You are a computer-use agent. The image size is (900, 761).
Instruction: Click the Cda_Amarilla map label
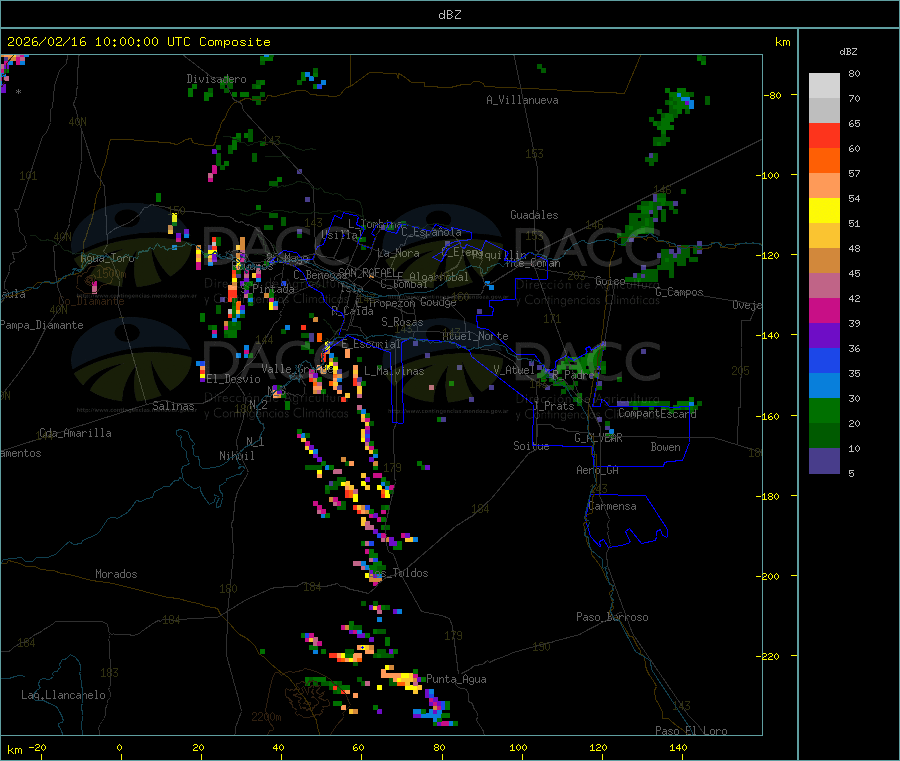(75, 433)
